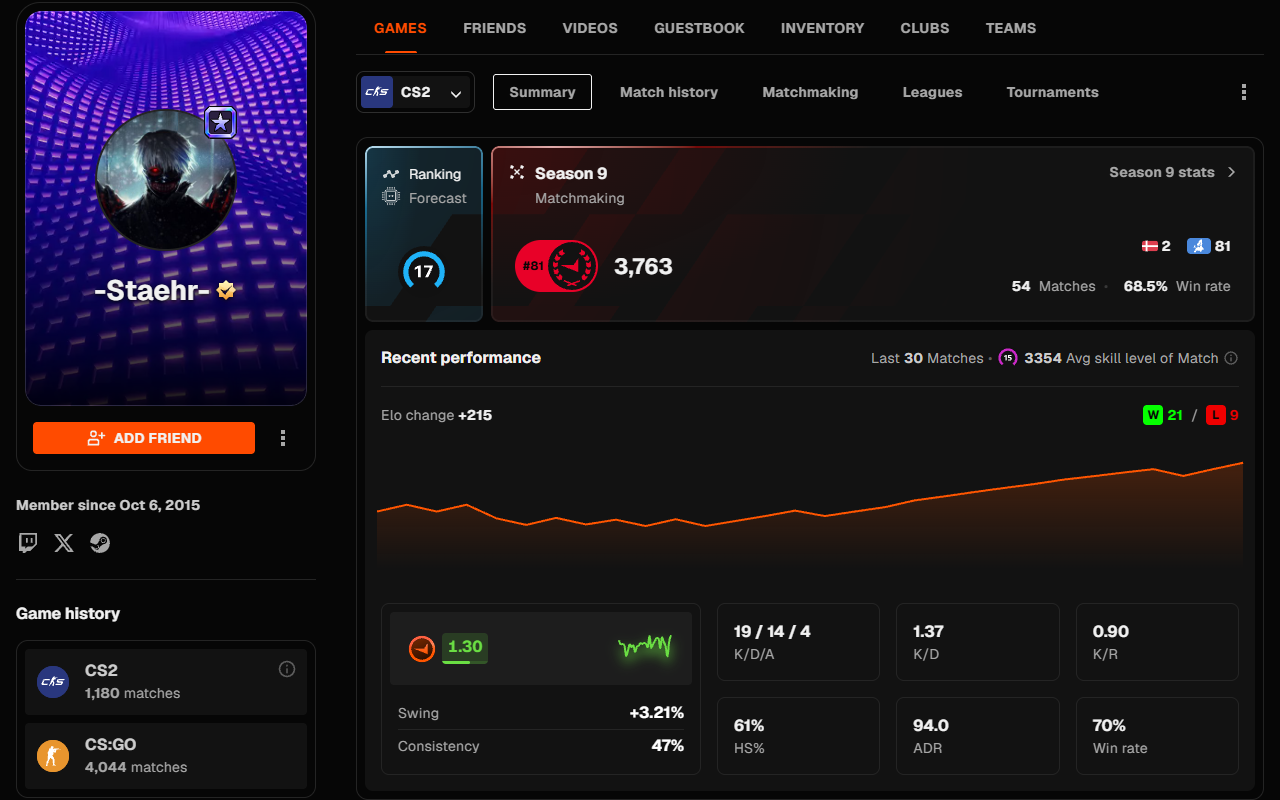This screenshot has height=800, width=1280.
Task: Click the Member since Oct 6, 2015 text
Action: click(x=108, y=505)
